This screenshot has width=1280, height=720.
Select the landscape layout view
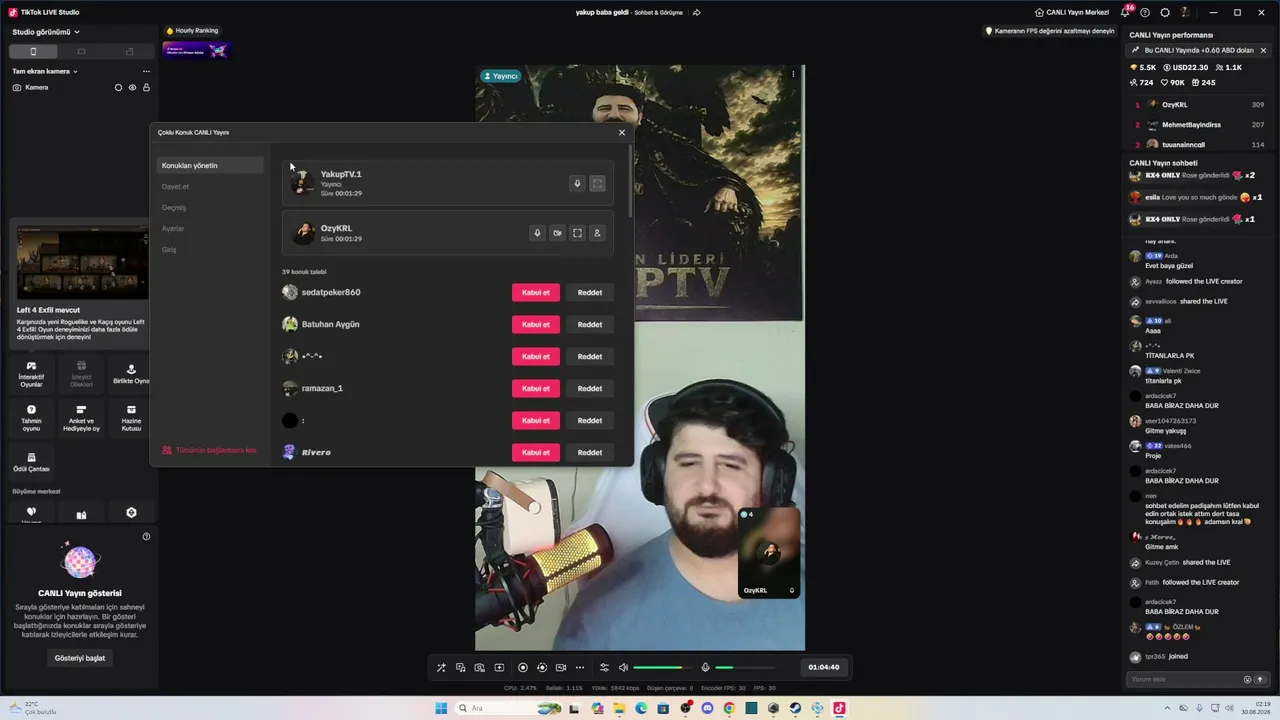(81, 51)
